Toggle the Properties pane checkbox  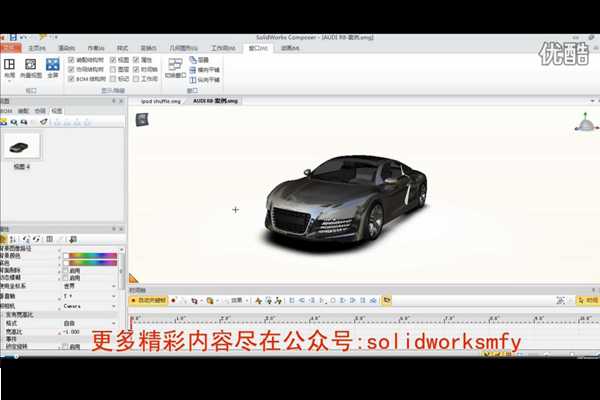point(136,60)
